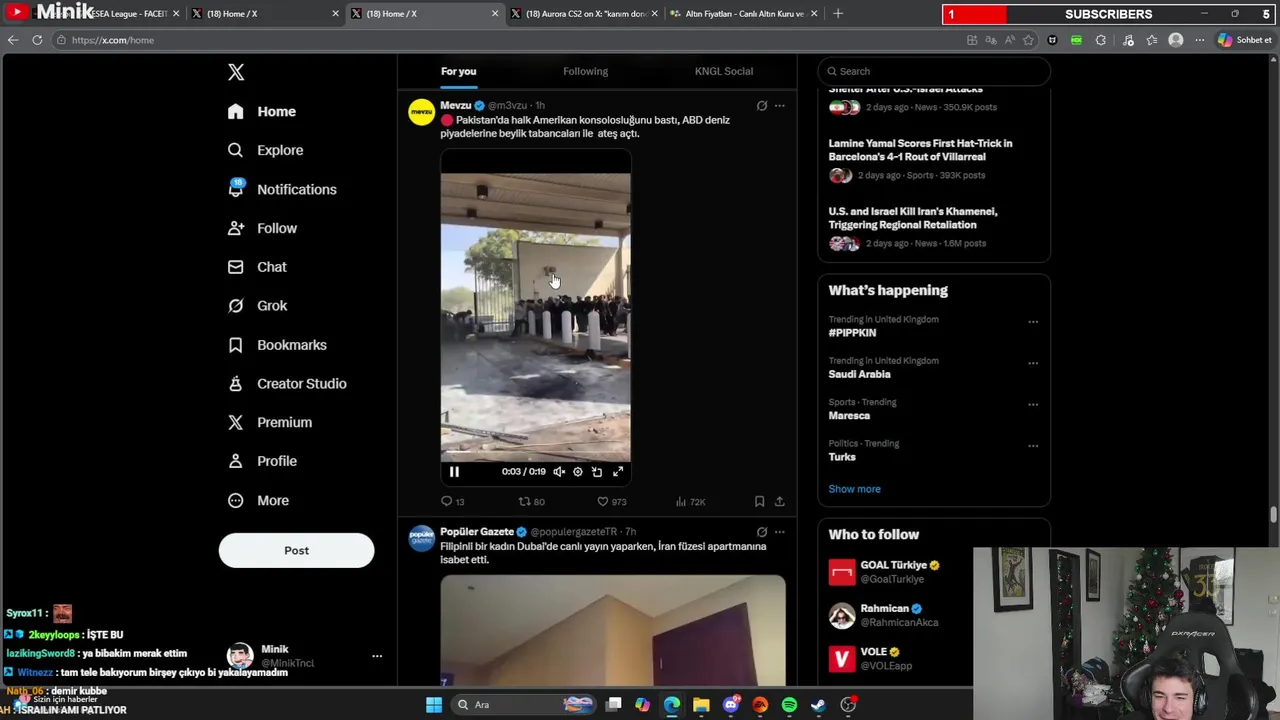This screenshot has height=720, width=1280.
Task: Open the browser settings ellipsis menu
Action: (x=1199, y=40)
